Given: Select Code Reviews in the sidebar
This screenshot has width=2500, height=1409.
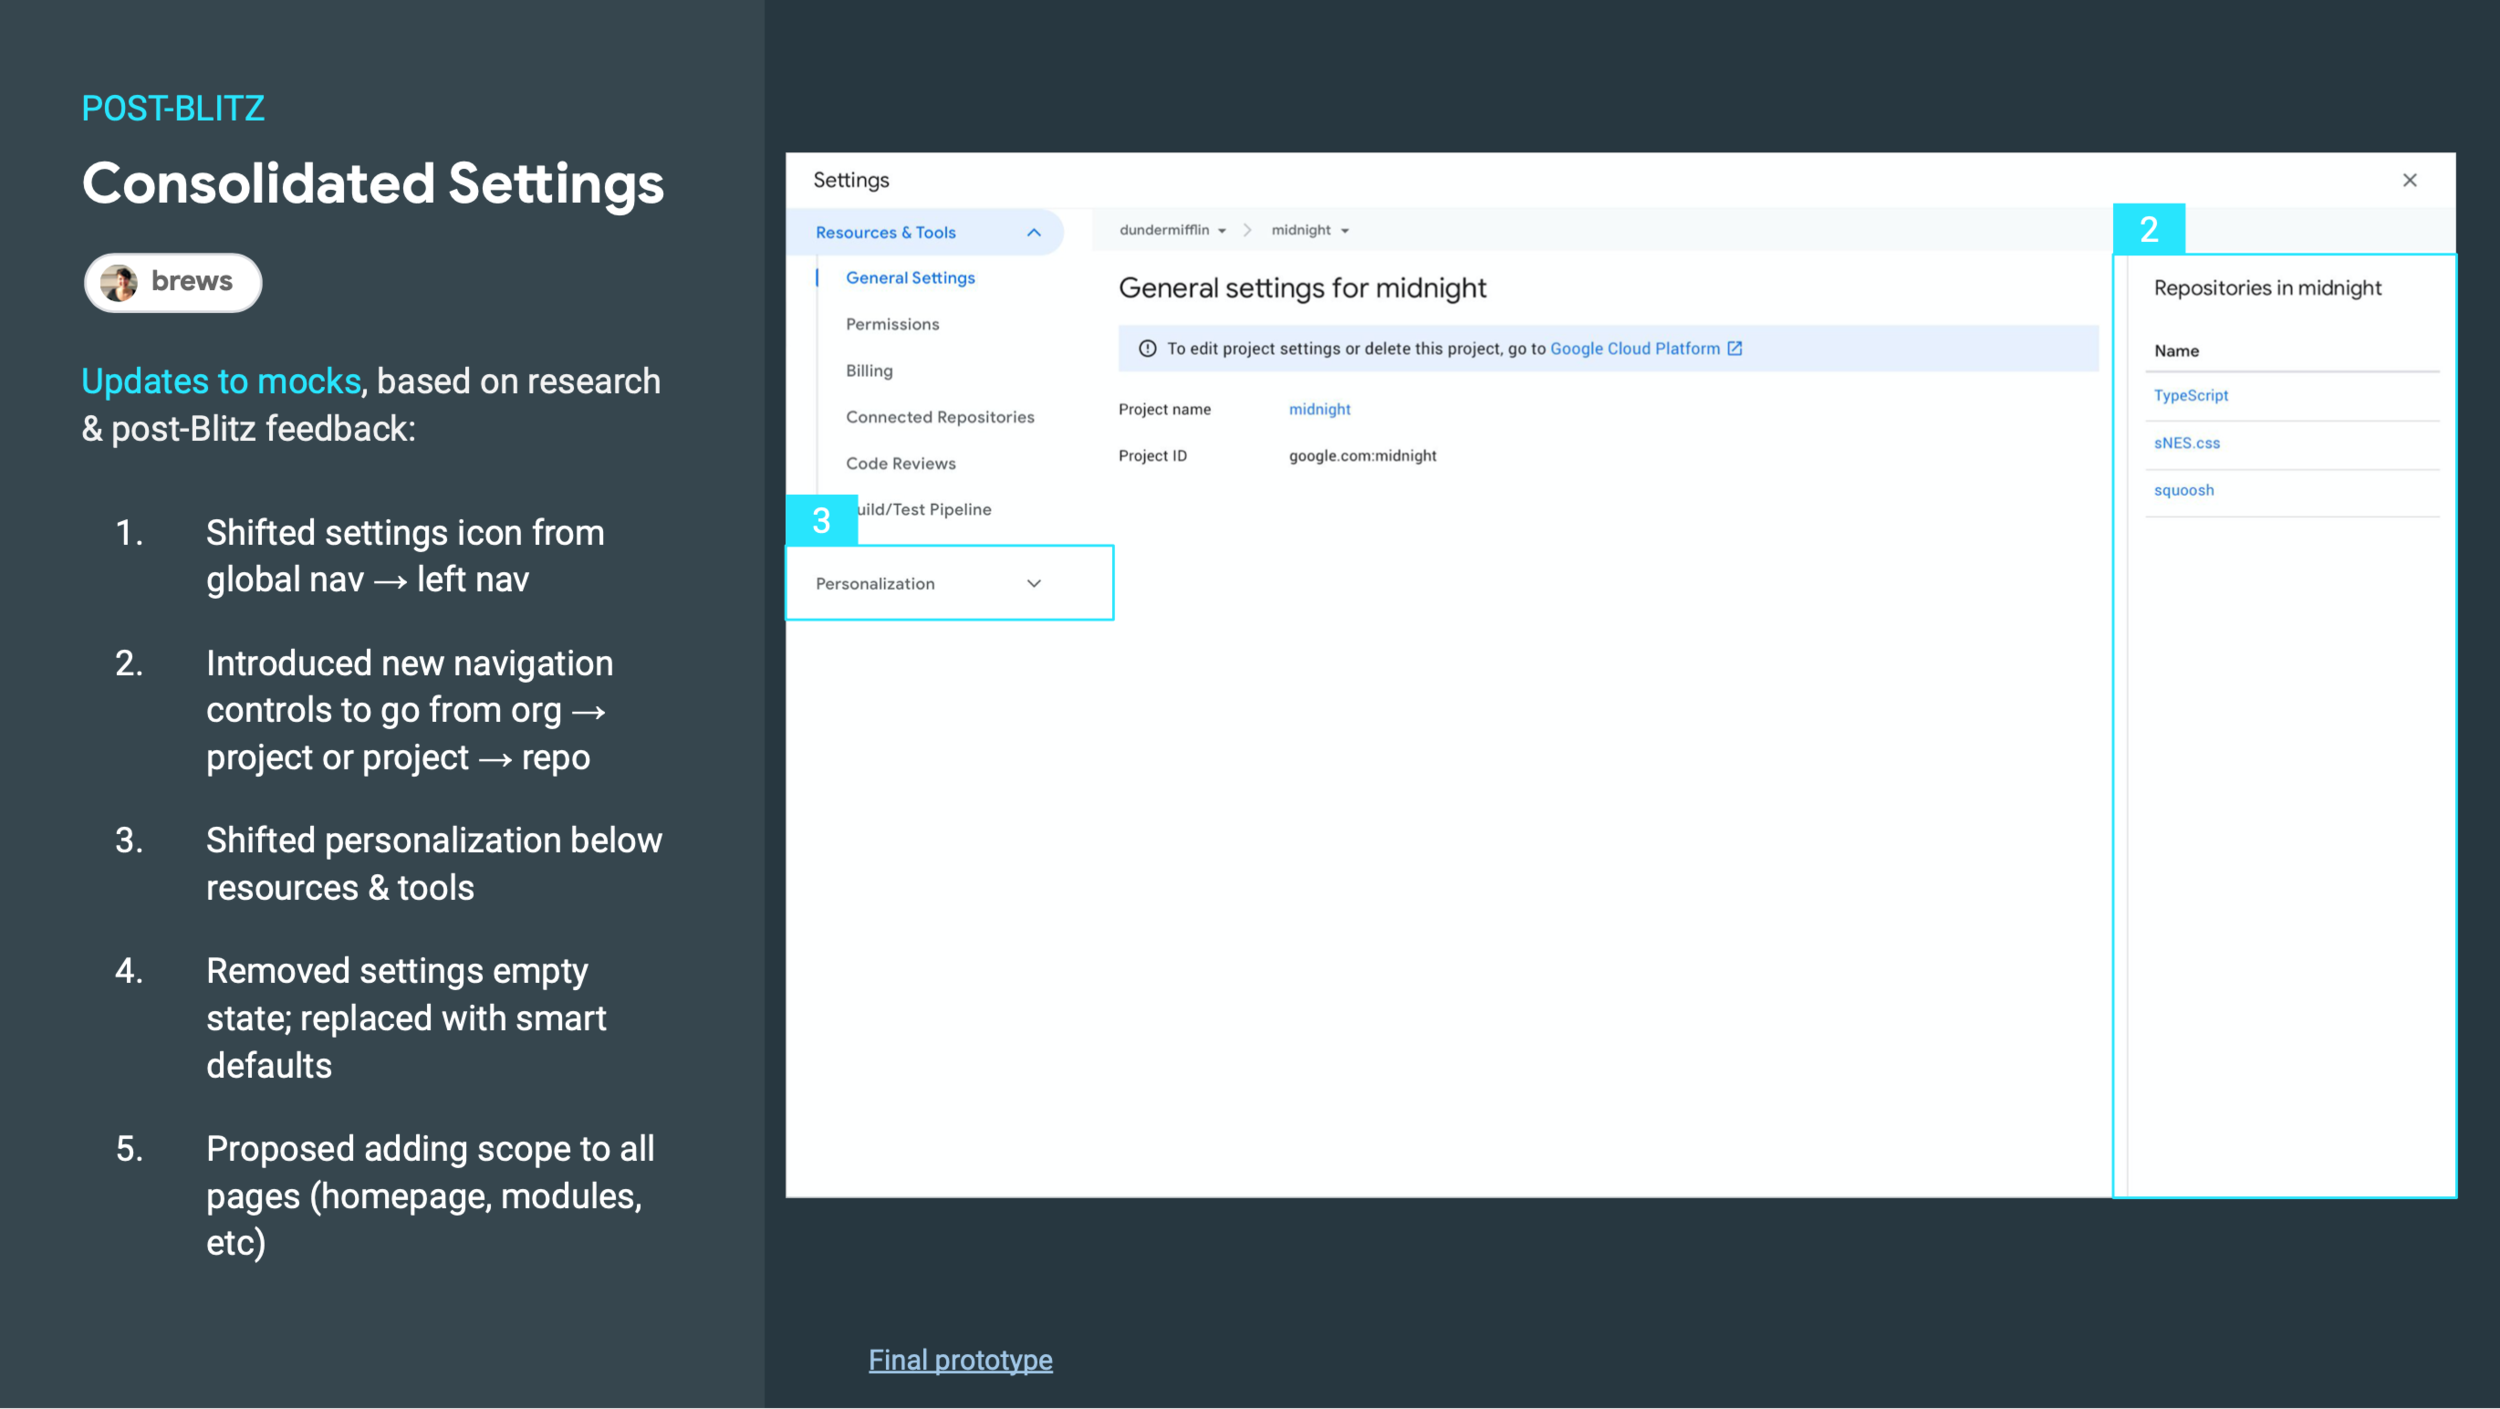Looking at the screenshot, I should click(900, 463).
